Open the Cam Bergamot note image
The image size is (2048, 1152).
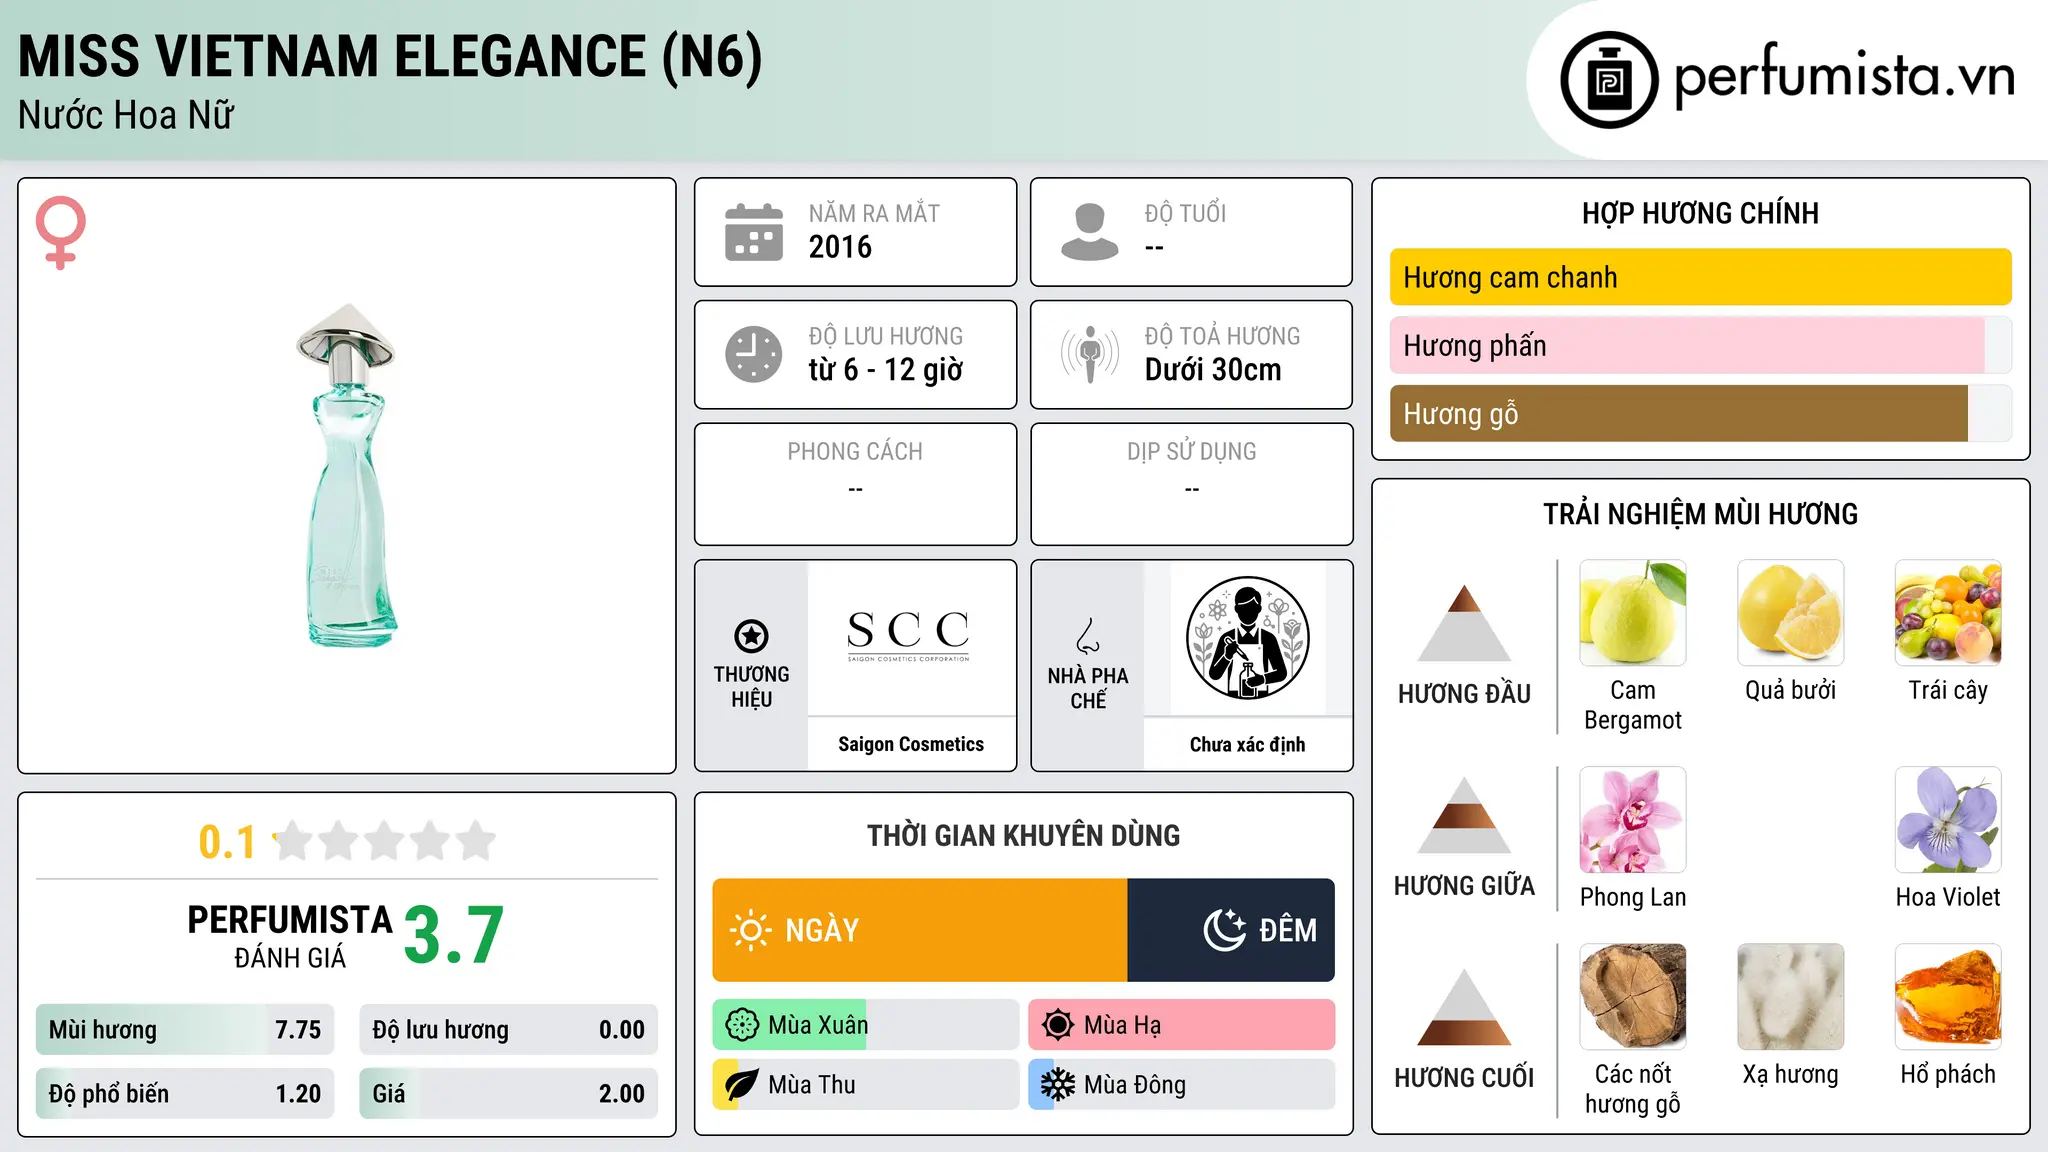click(x=1633, y=613)
